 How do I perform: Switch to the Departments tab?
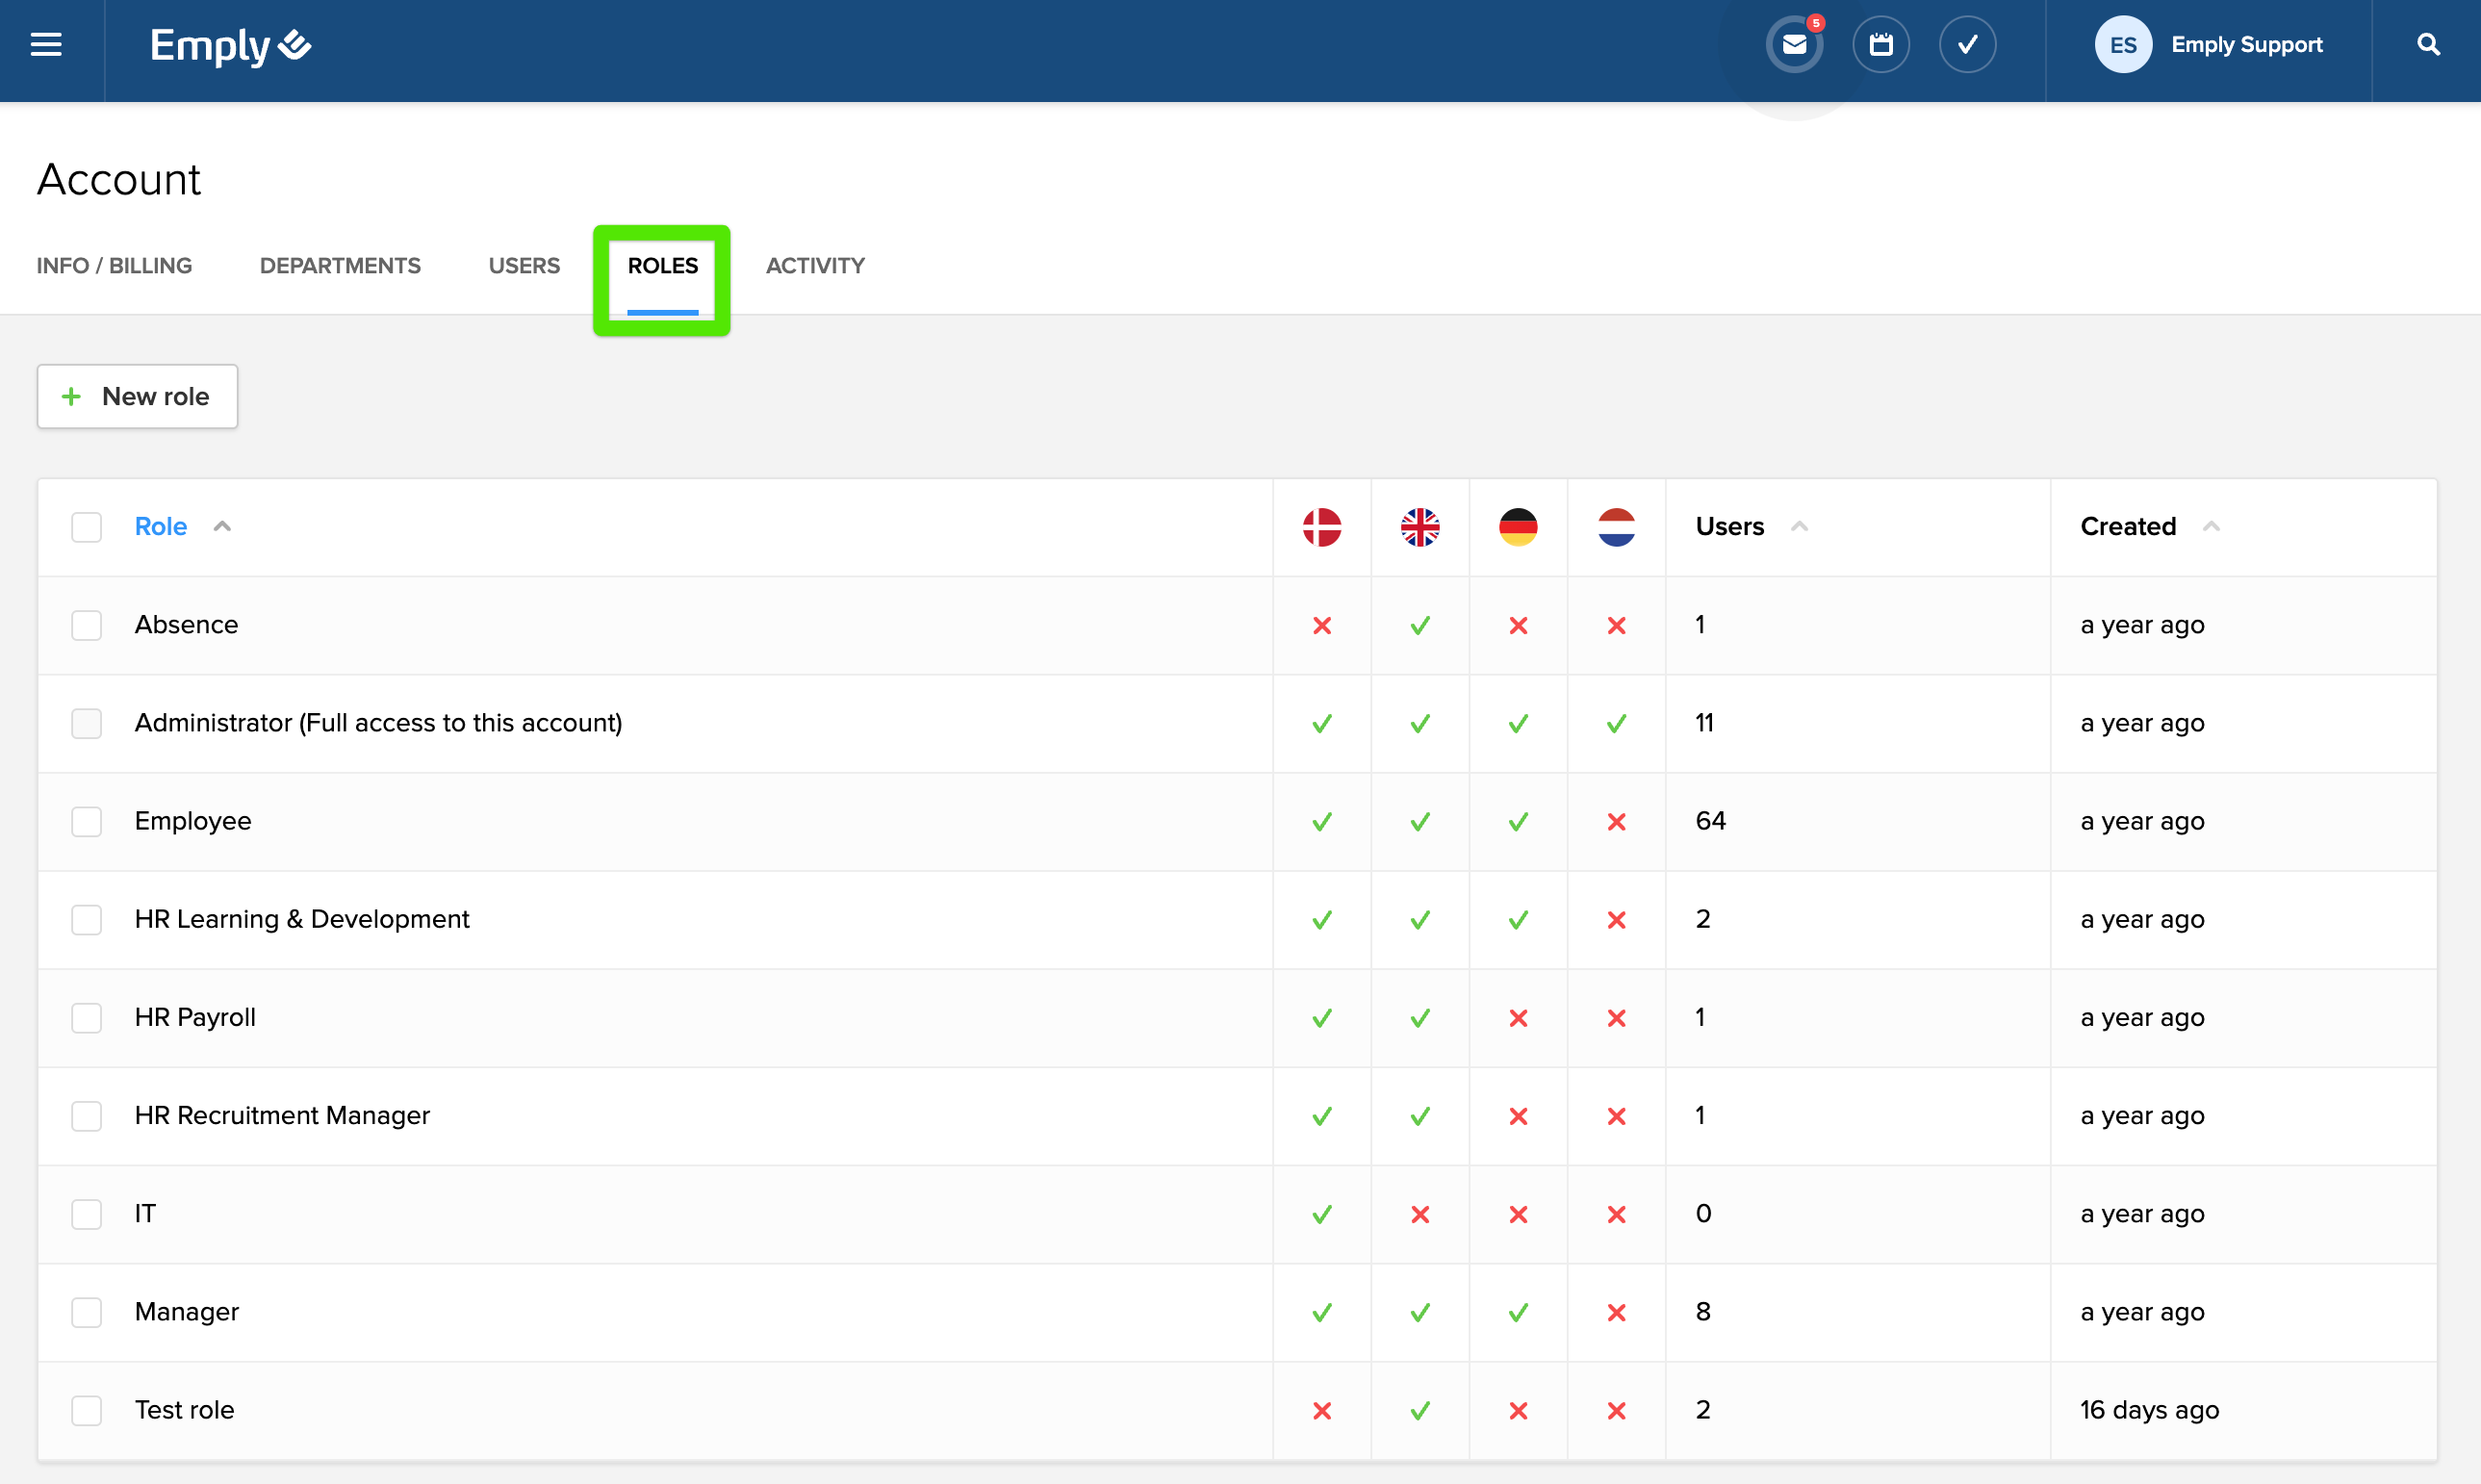[340, 266]
